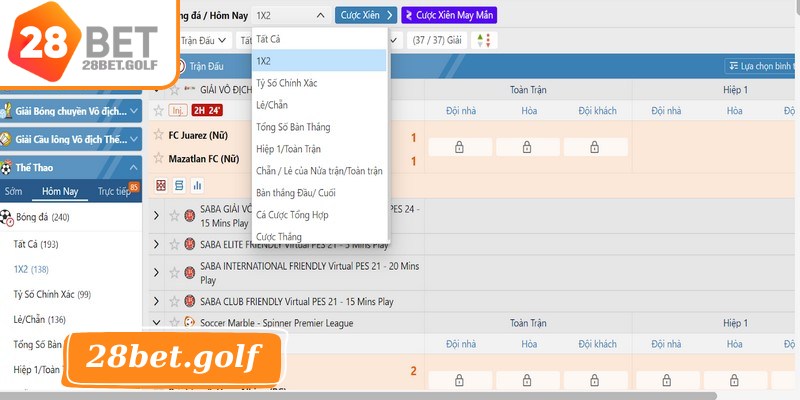The width and height of the screenshot is (800, 400).
Task: Click locked 'Hòa' odds for FC Juarez match
Action: click(528, 147)
